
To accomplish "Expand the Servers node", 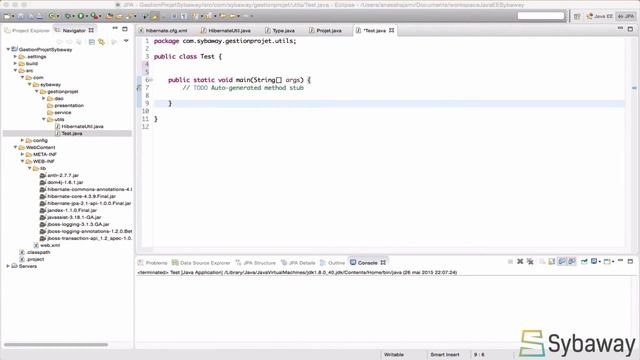I will tap(8, 266).
